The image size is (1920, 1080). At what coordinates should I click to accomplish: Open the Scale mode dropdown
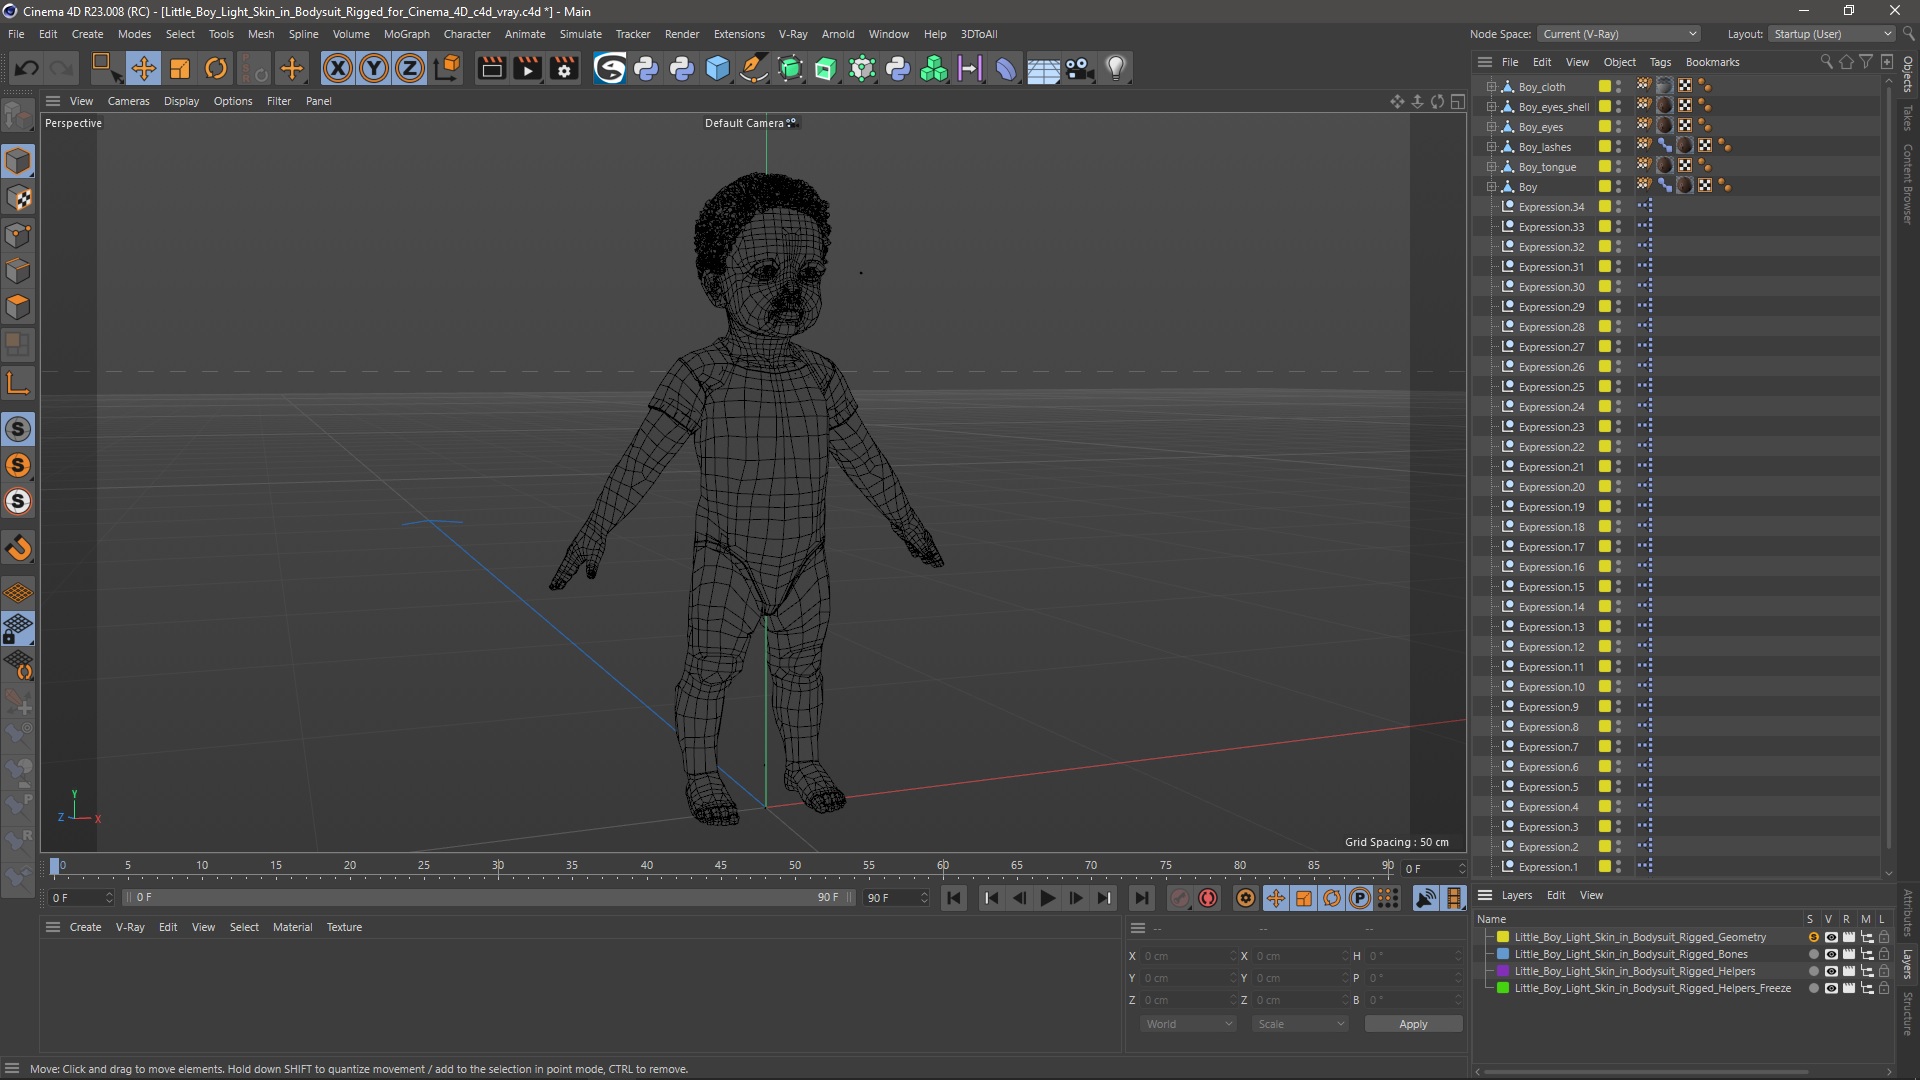(x=1300, y=1024)
